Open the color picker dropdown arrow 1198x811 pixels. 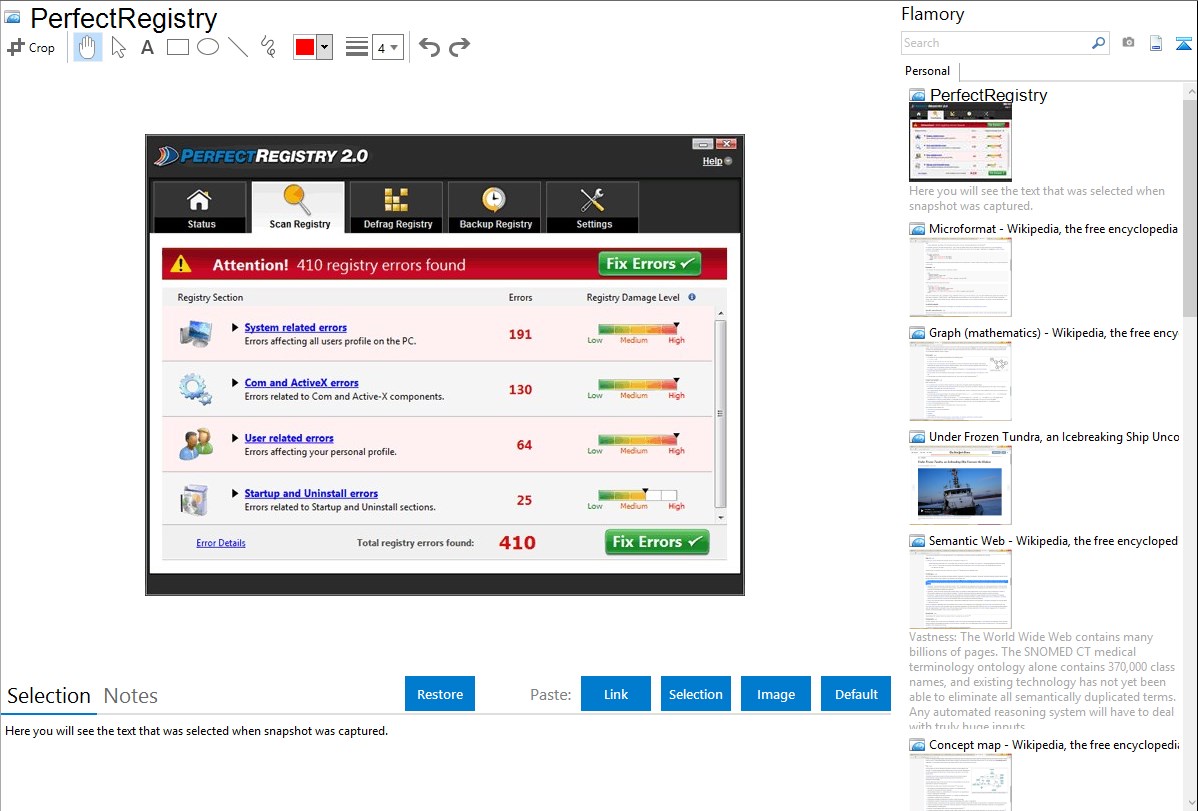pos(324,47)
